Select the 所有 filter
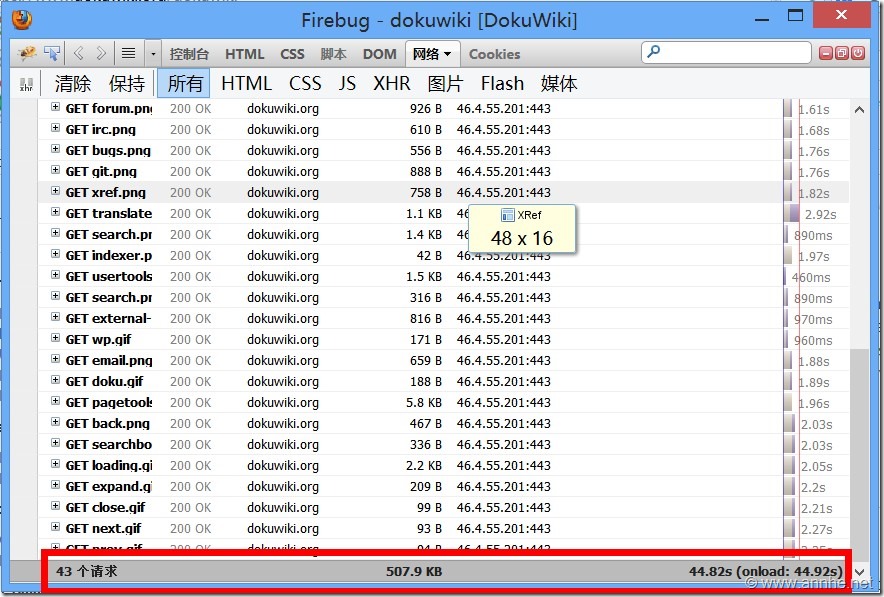 point(185,84)
